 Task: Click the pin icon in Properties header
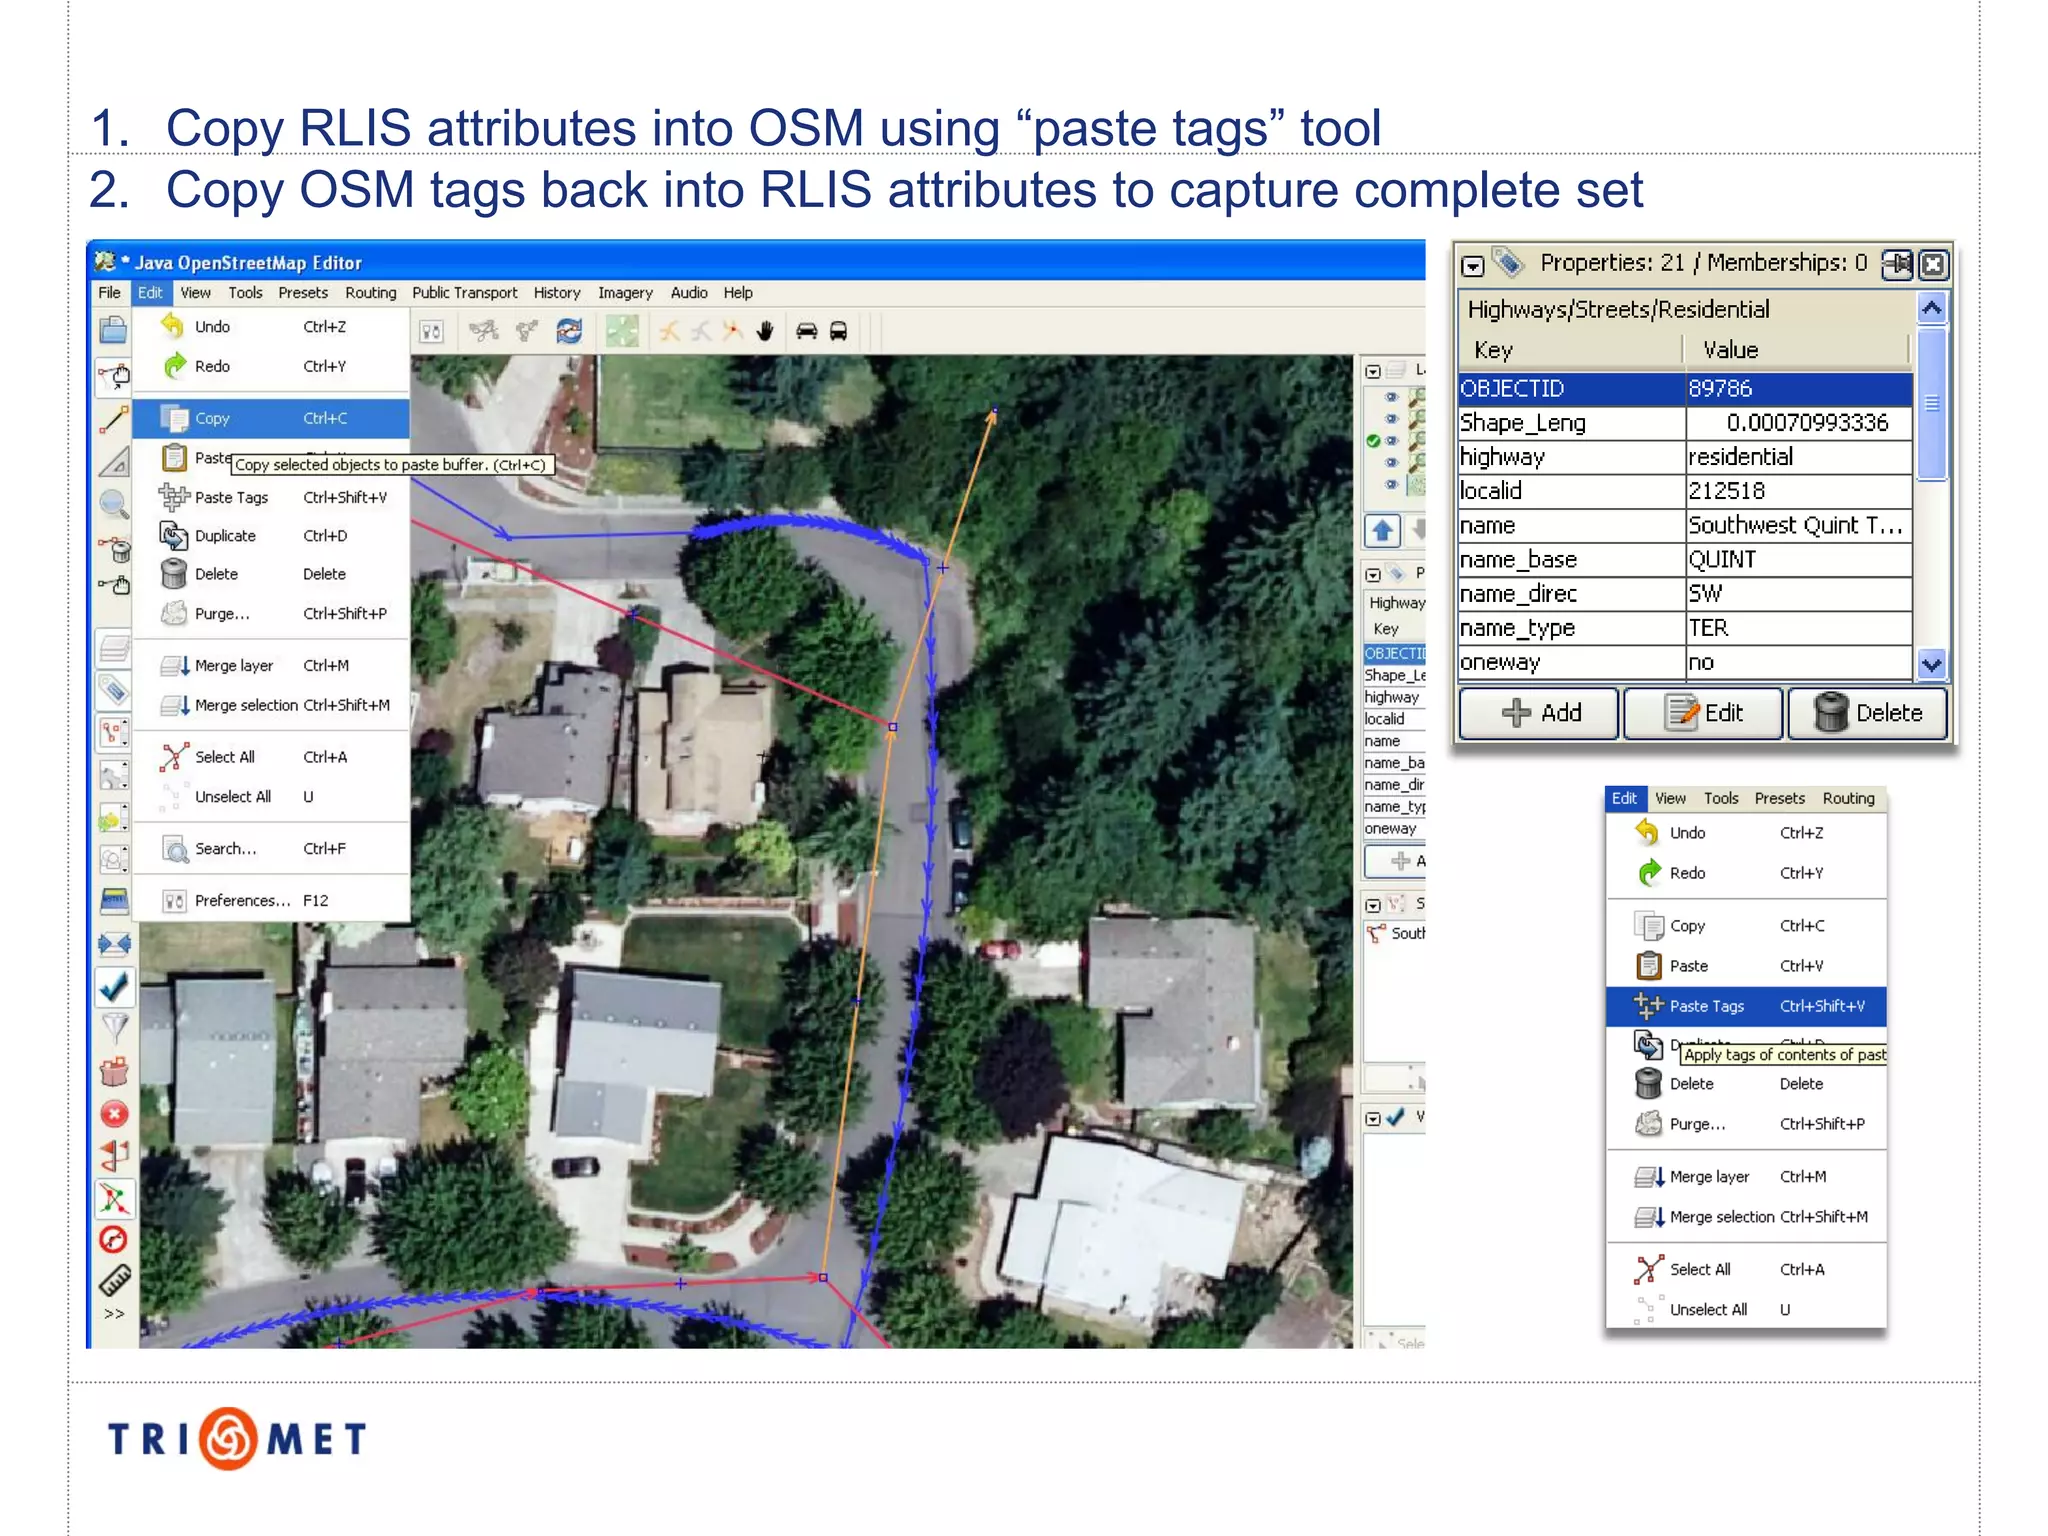pos(1896,264)
